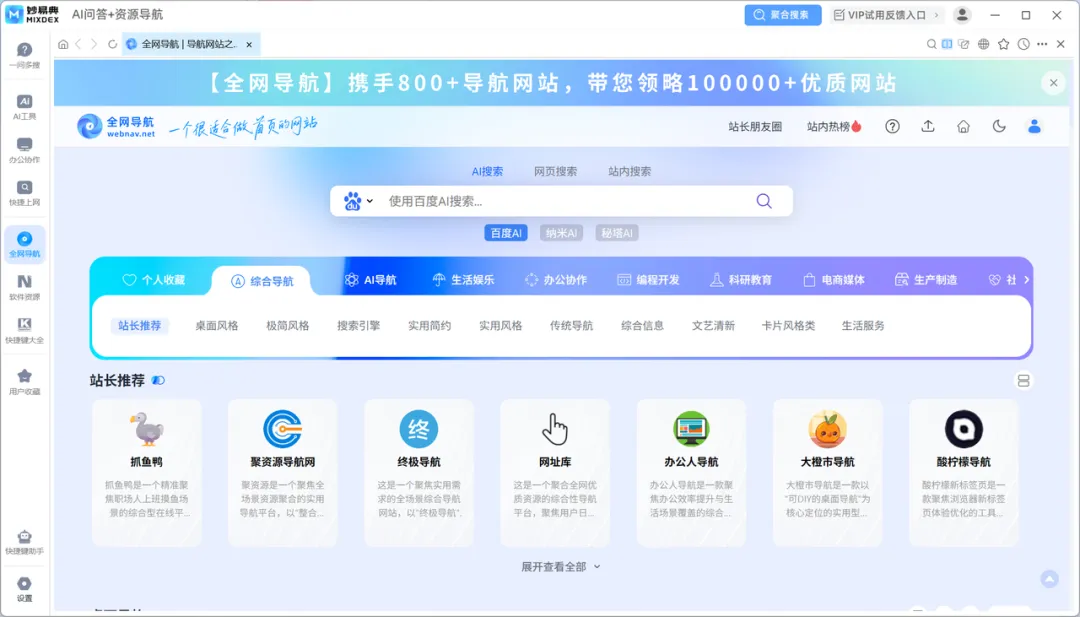This screenshot has width=1080, height=617.
Task: Select 纳米AI engine chip
Action: tap(561, 233)
